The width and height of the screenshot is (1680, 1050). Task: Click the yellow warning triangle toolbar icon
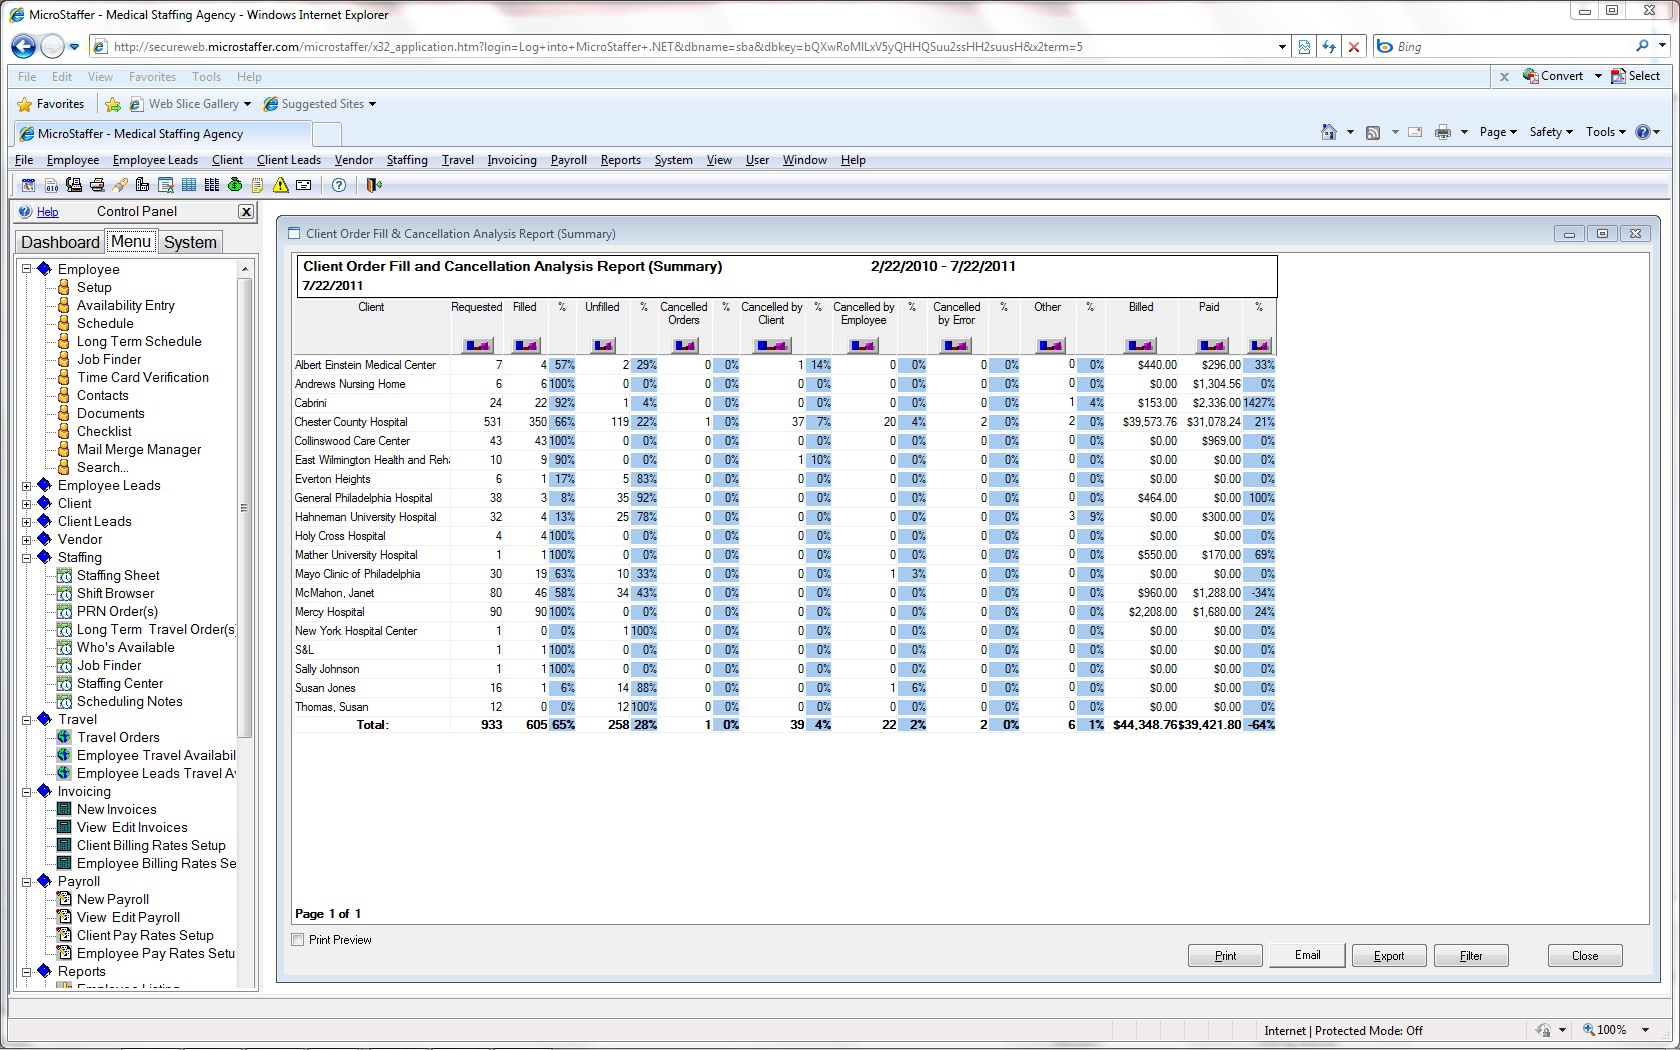point(281,185)
